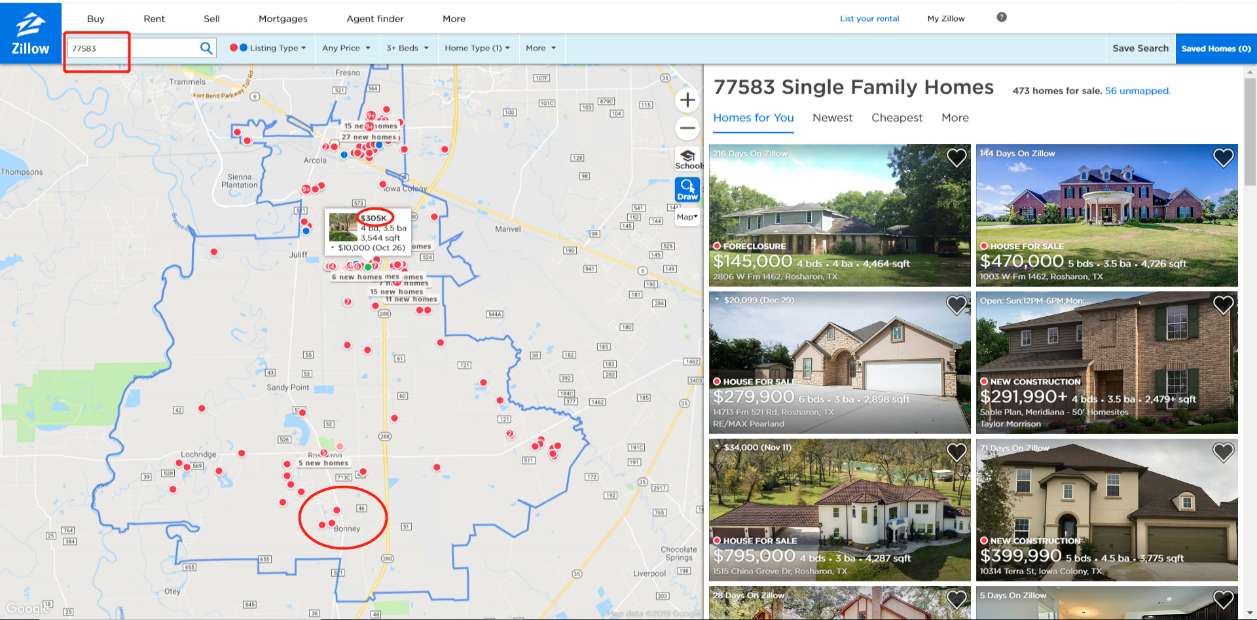
Task: Click the Zillow logo
Action: [x=30, y=32]
